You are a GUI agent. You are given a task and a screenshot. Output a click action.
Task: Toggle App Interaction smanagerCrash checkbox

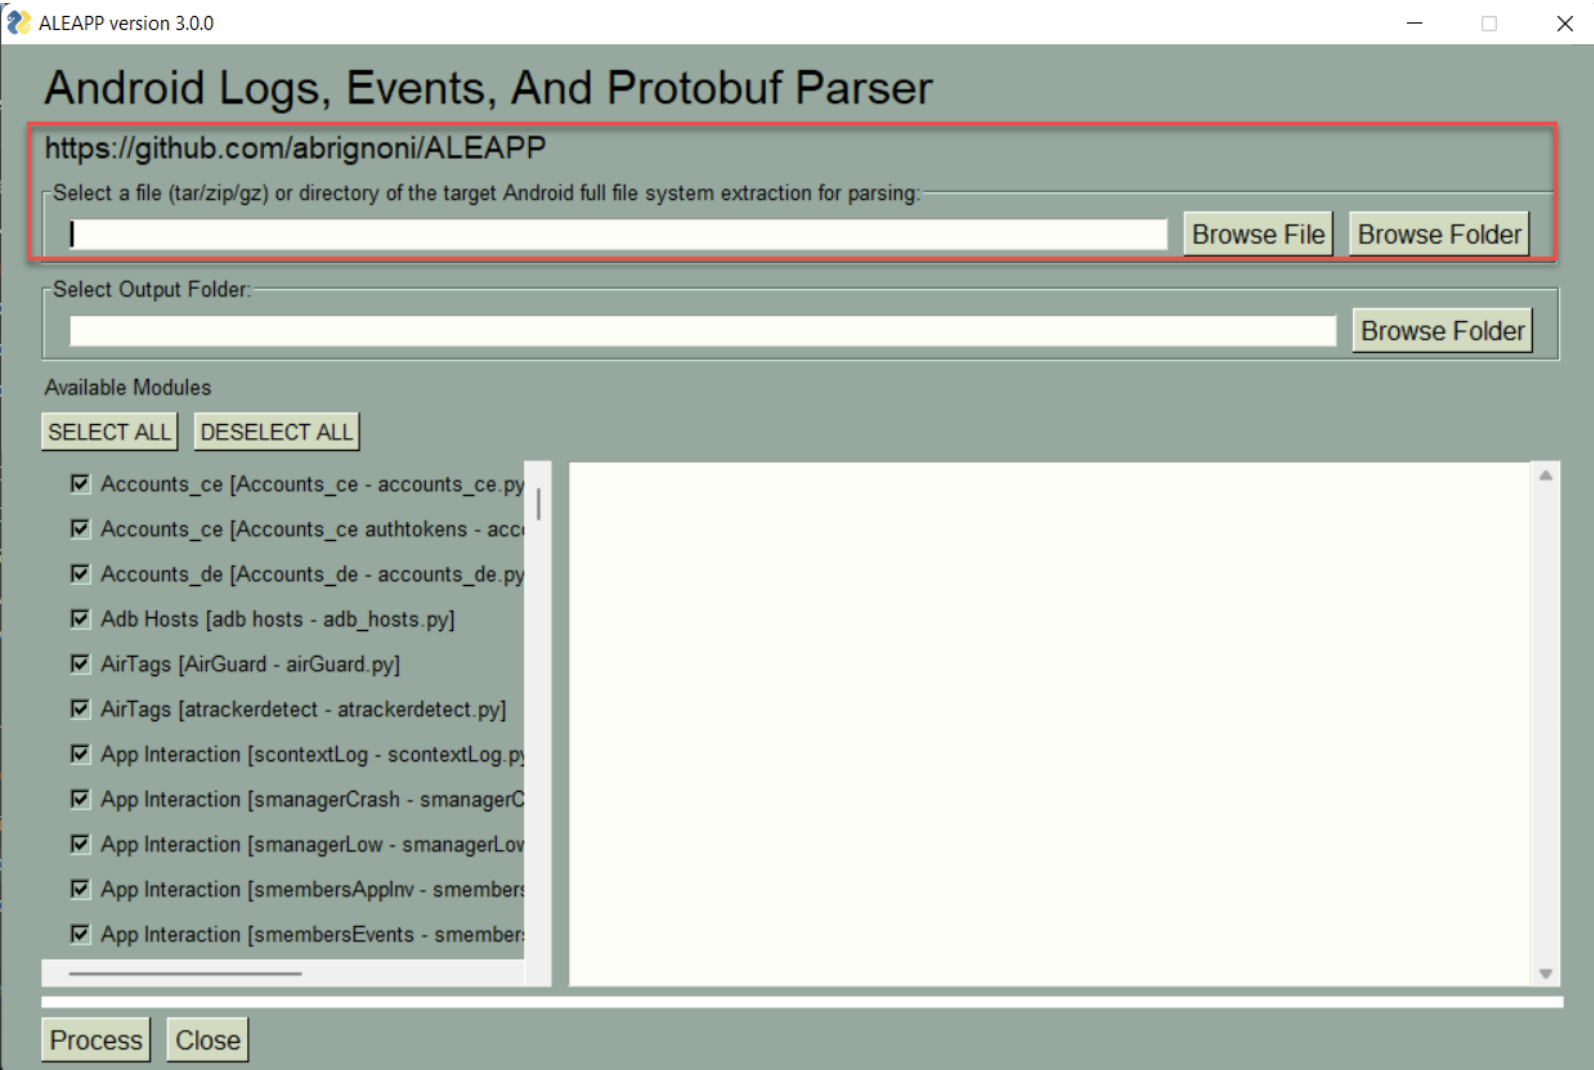coord(80,799)
